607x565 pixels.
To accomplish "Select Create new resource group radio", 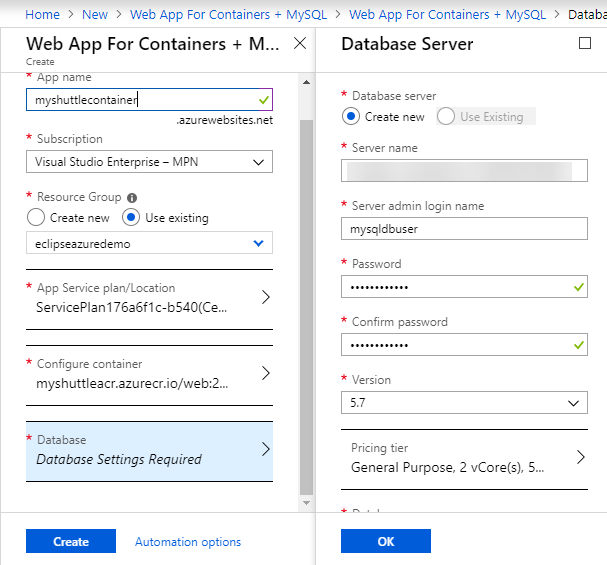I will [36, 217].
